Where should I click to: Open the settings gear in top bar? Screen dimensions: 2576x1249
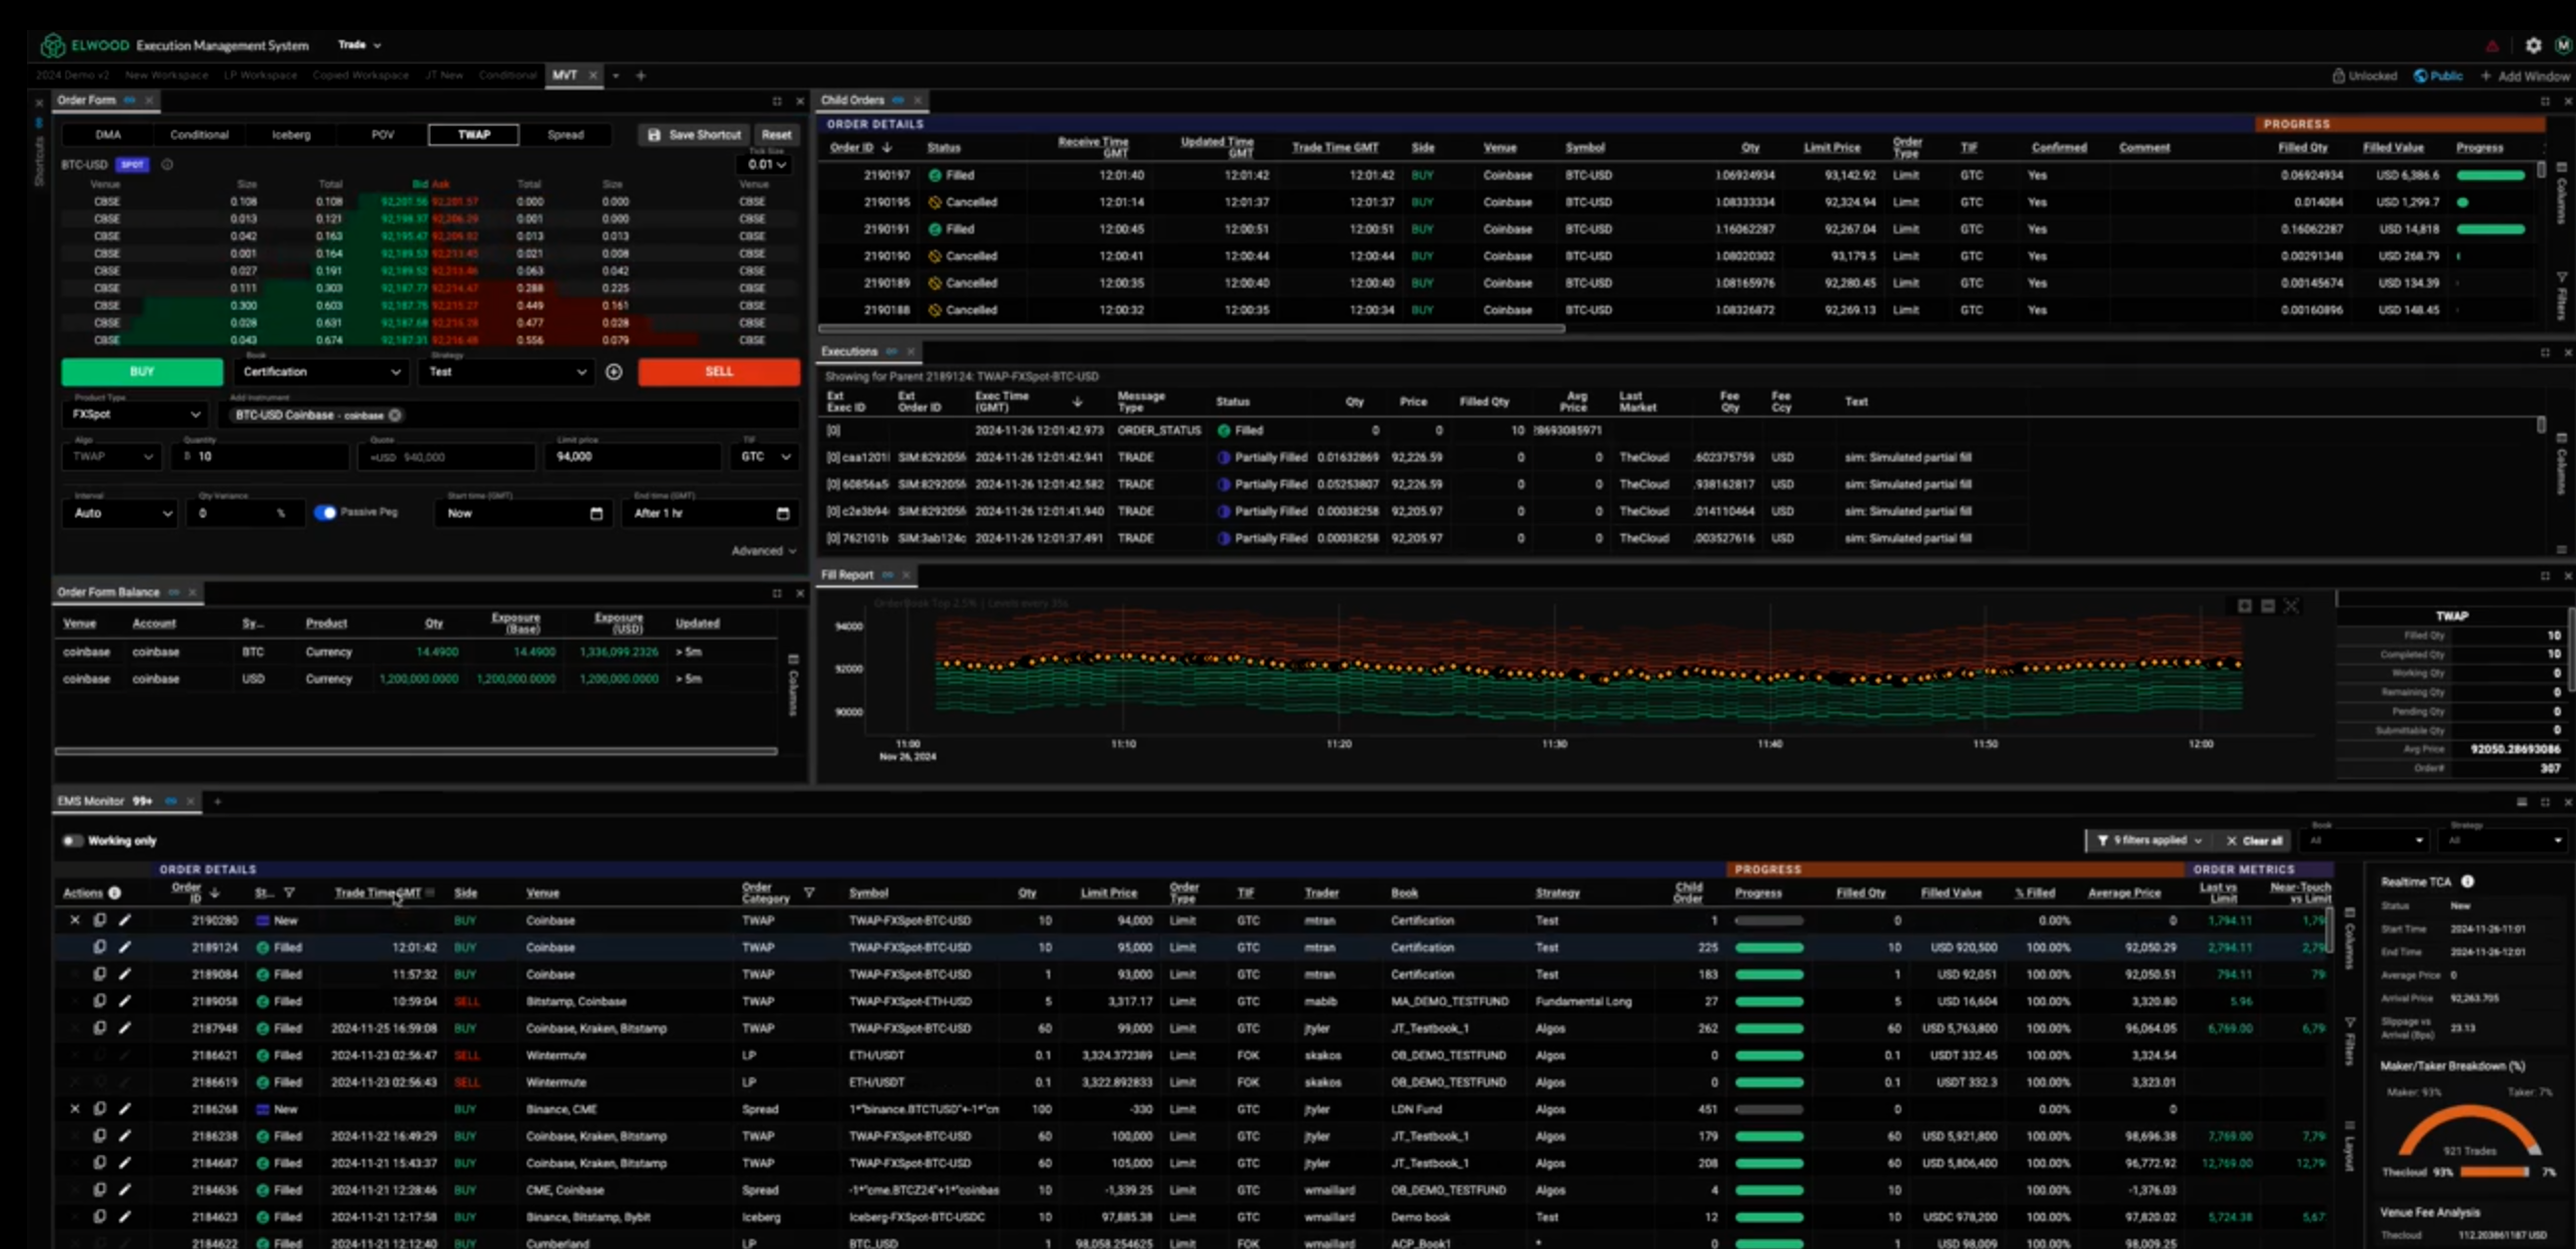pyautogui.click(x=2533, y=45)
